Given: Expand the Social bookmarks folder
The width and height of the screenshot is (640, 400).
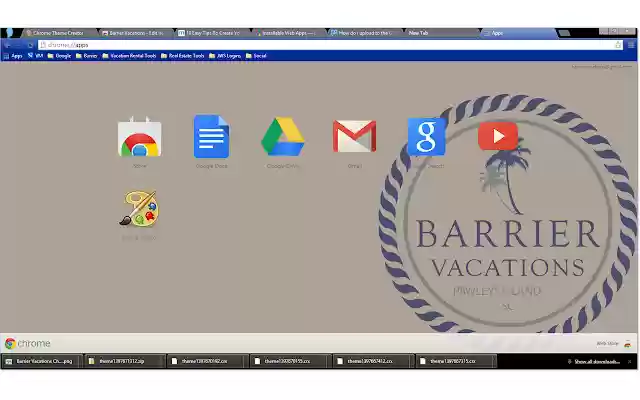Looking at the screenshot, I should [x=256, y=56].
